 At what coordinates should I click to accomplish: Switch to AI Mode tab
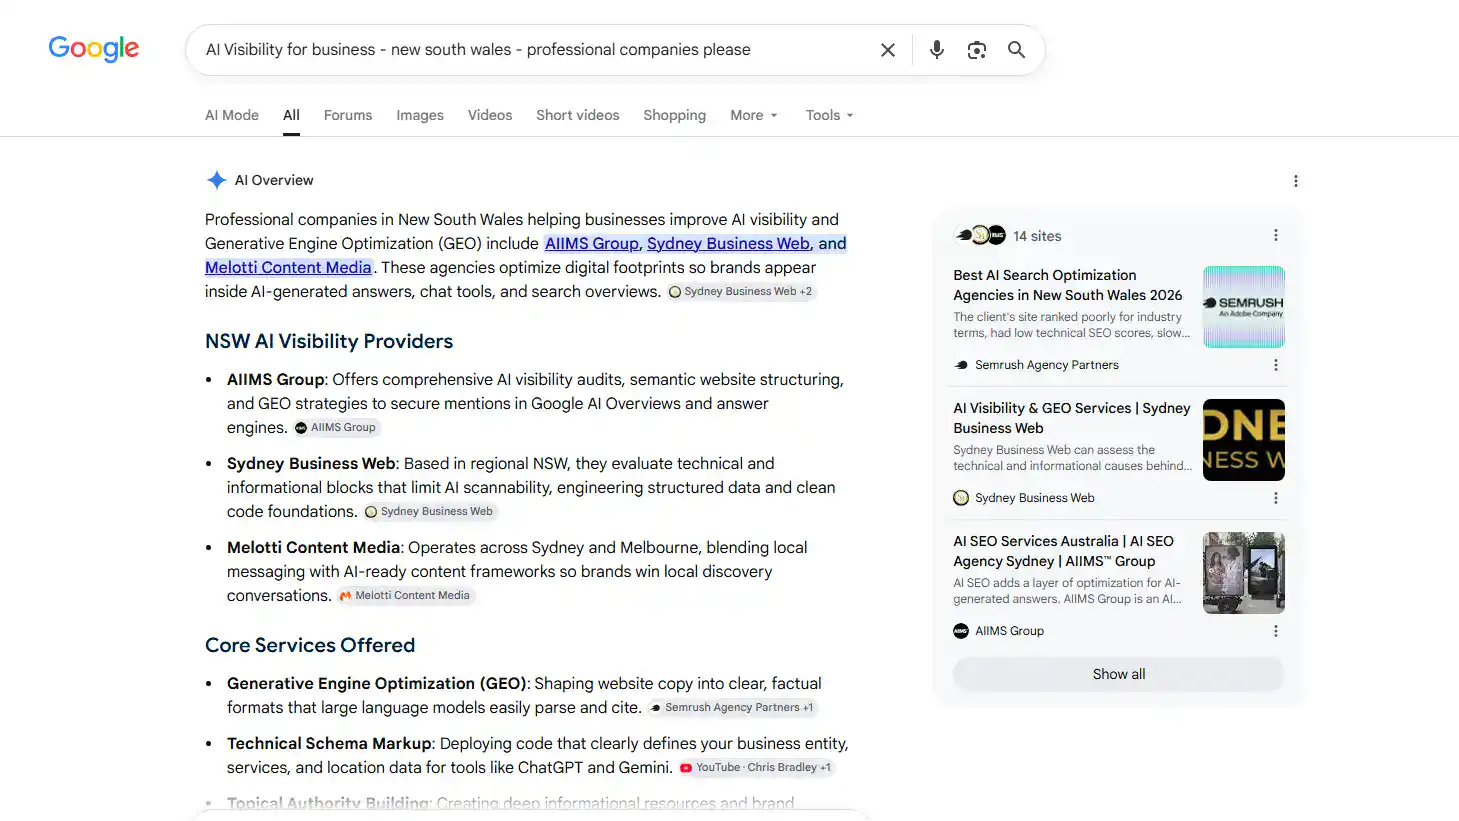232,115
